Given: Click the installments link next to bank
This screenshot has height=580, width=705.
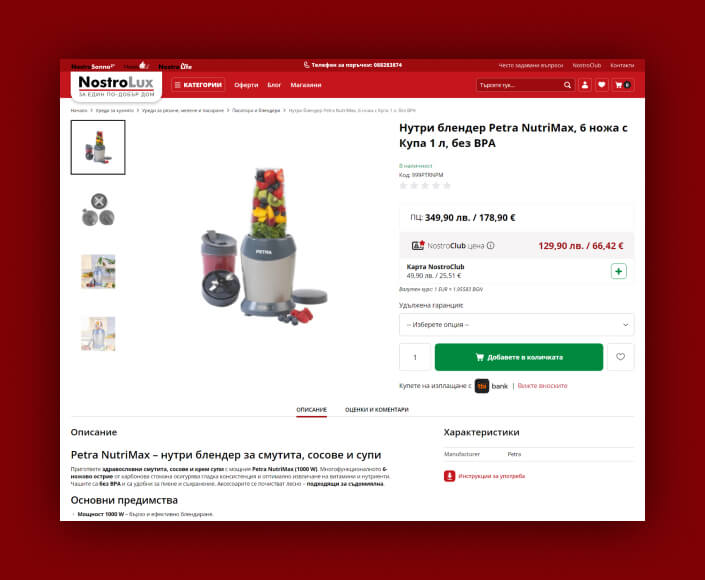Looking at the screenshot, I should coord(542,386).
